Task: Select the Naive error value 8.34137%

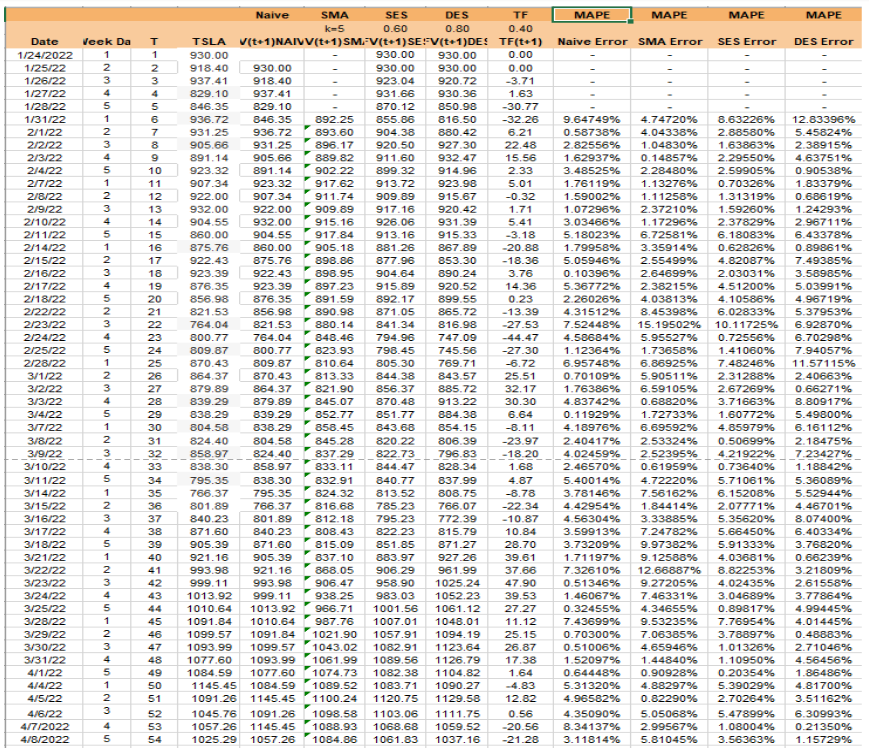Action: coord(592,727)
